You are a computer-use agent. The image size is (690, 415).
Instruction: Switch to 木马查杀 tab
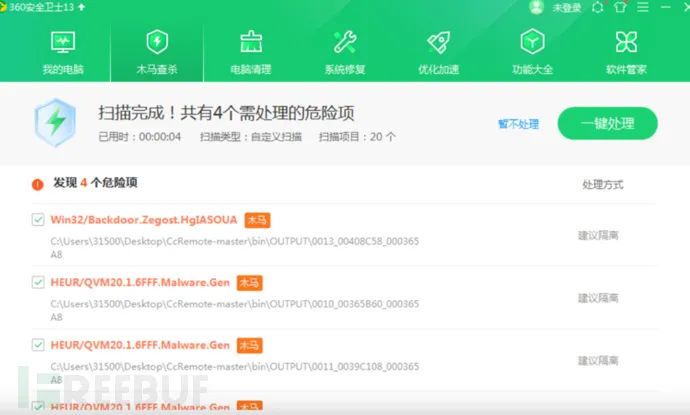click(x=157, y=53)
